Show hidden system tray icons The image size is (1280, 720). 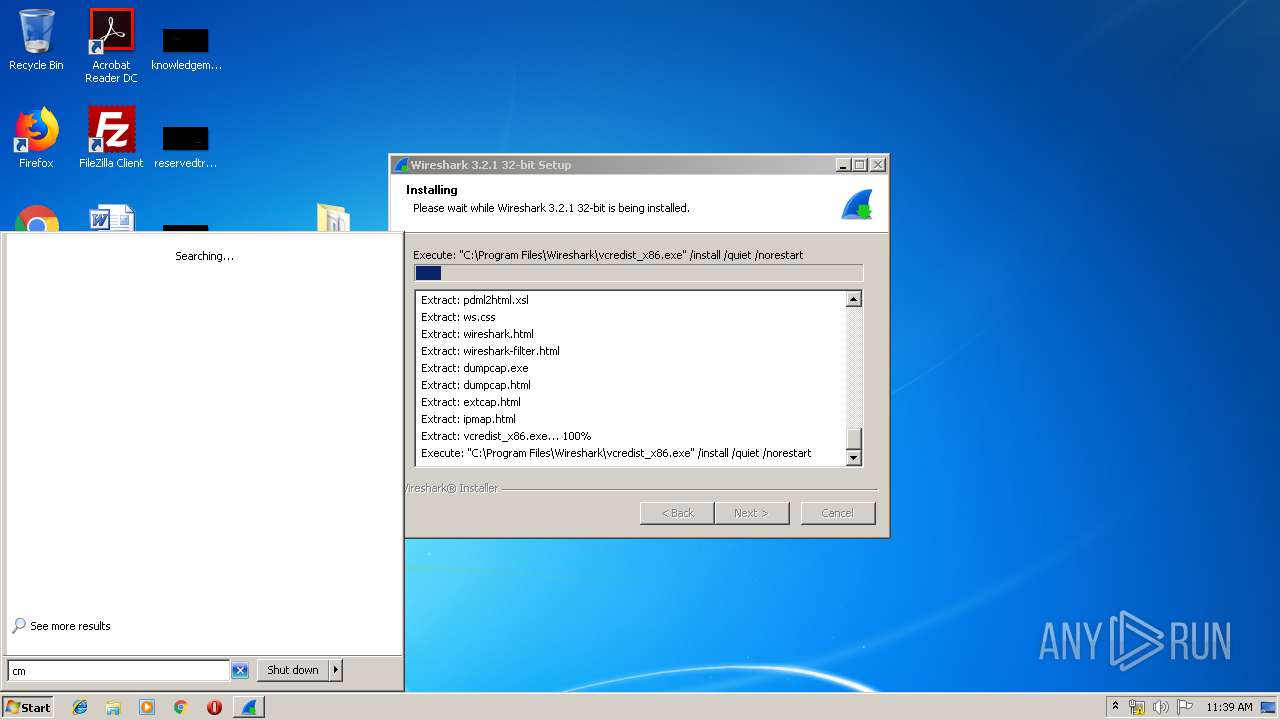pyautogui.click(x=1115, y=707)
